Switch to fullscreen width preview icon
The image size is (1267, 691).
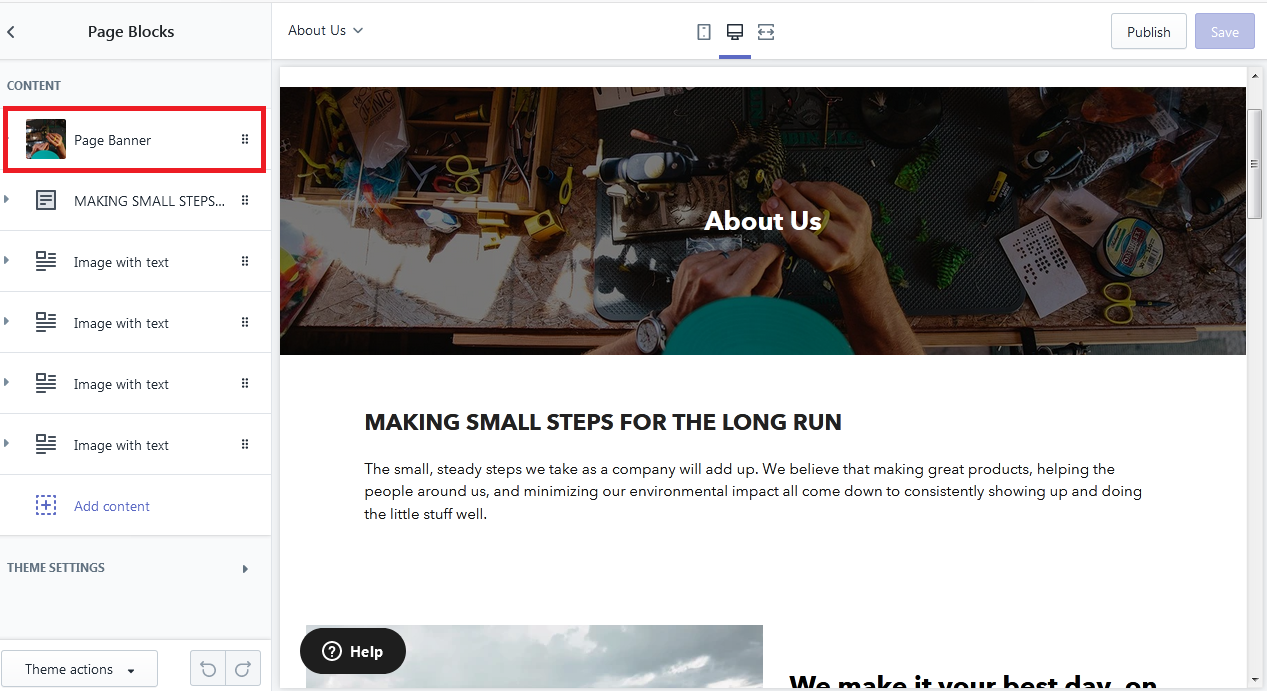point(766,32)
